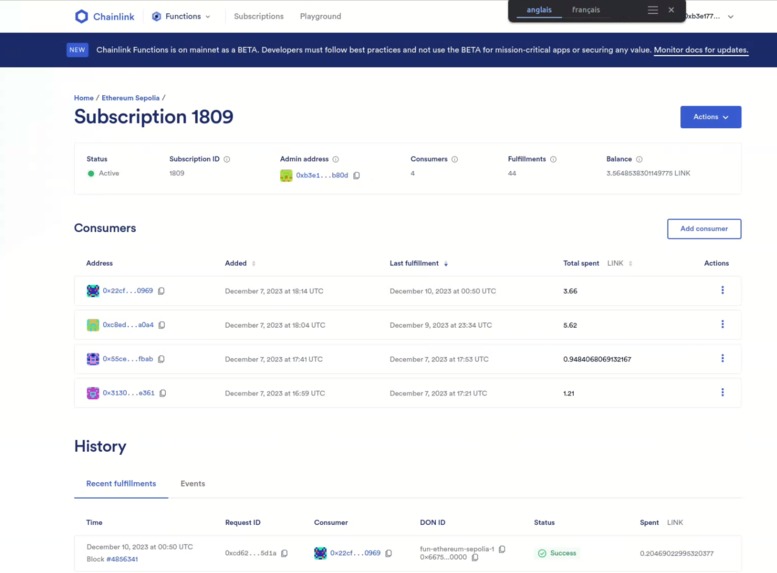Open consumer address 0x55ce...fbab

(128, 358)
